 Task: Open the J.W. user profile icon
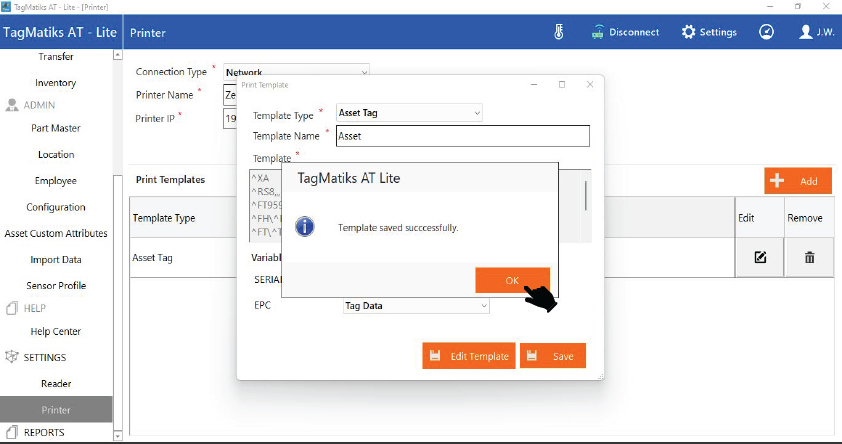806,32
